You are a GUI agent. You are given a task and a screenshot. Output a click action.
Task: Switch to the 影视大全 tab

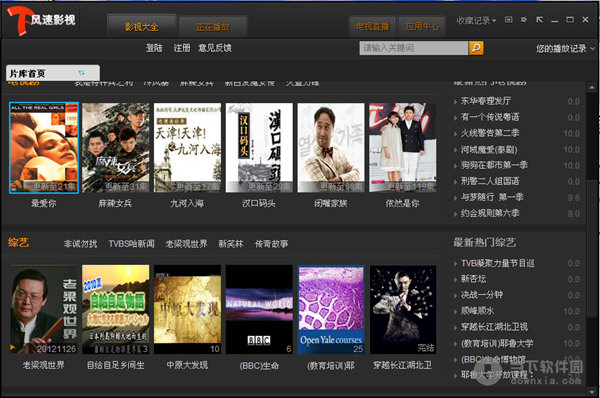pos(142,27)
